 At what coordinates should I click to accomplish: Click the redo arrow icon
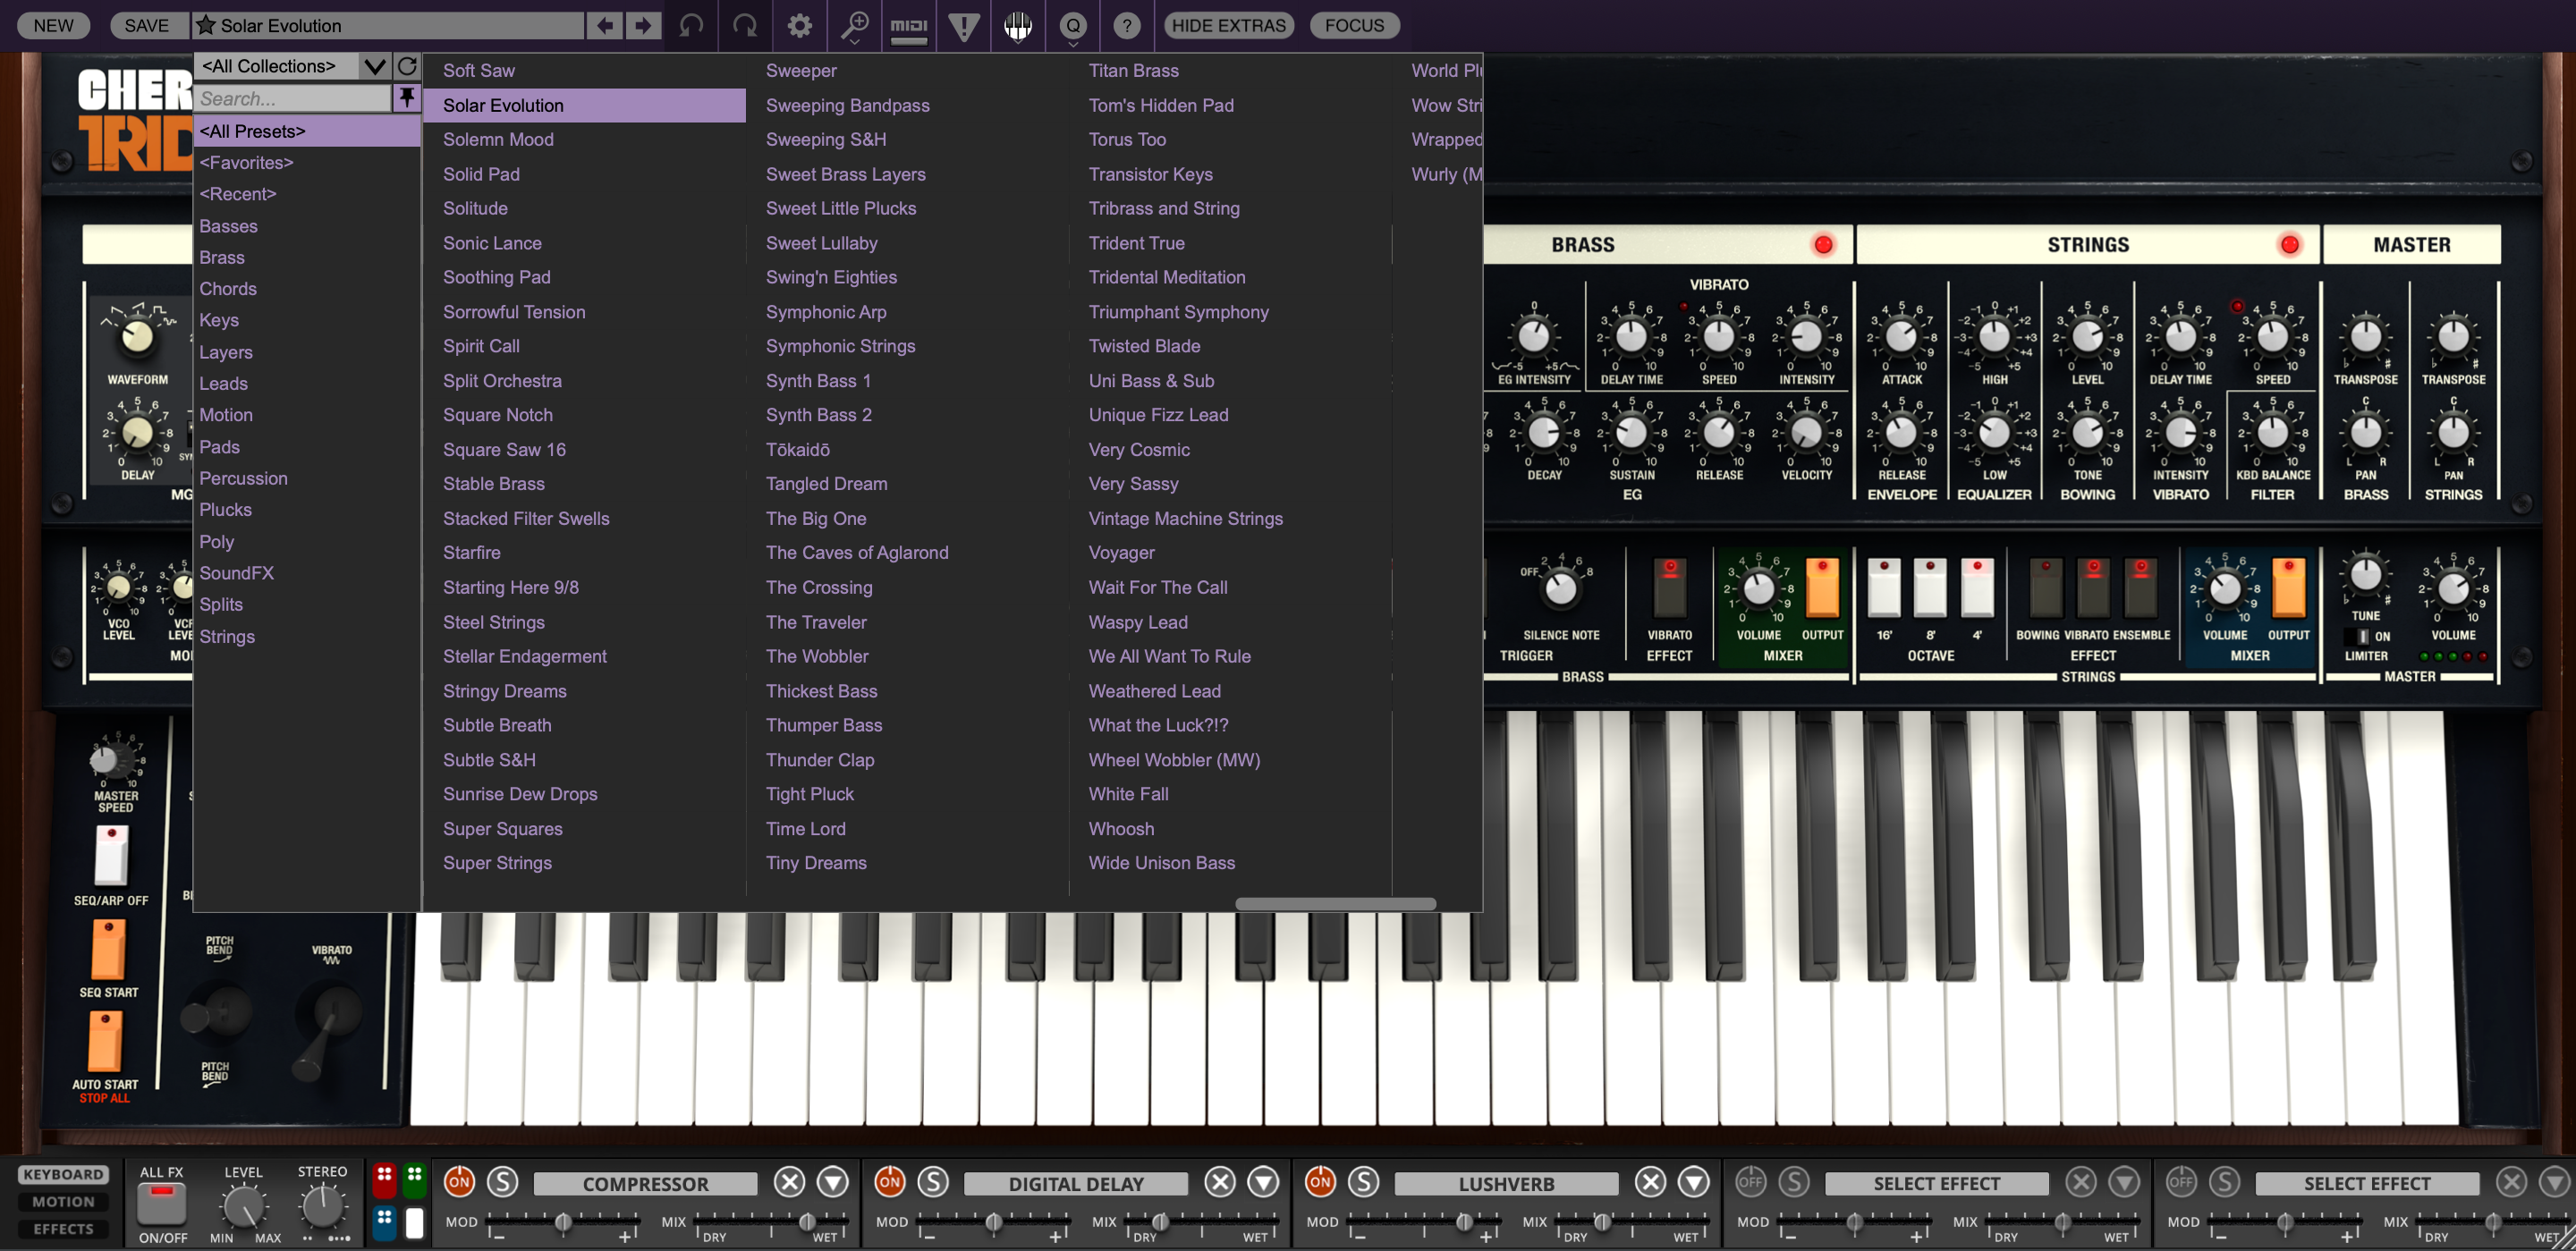tap(745, 25)
